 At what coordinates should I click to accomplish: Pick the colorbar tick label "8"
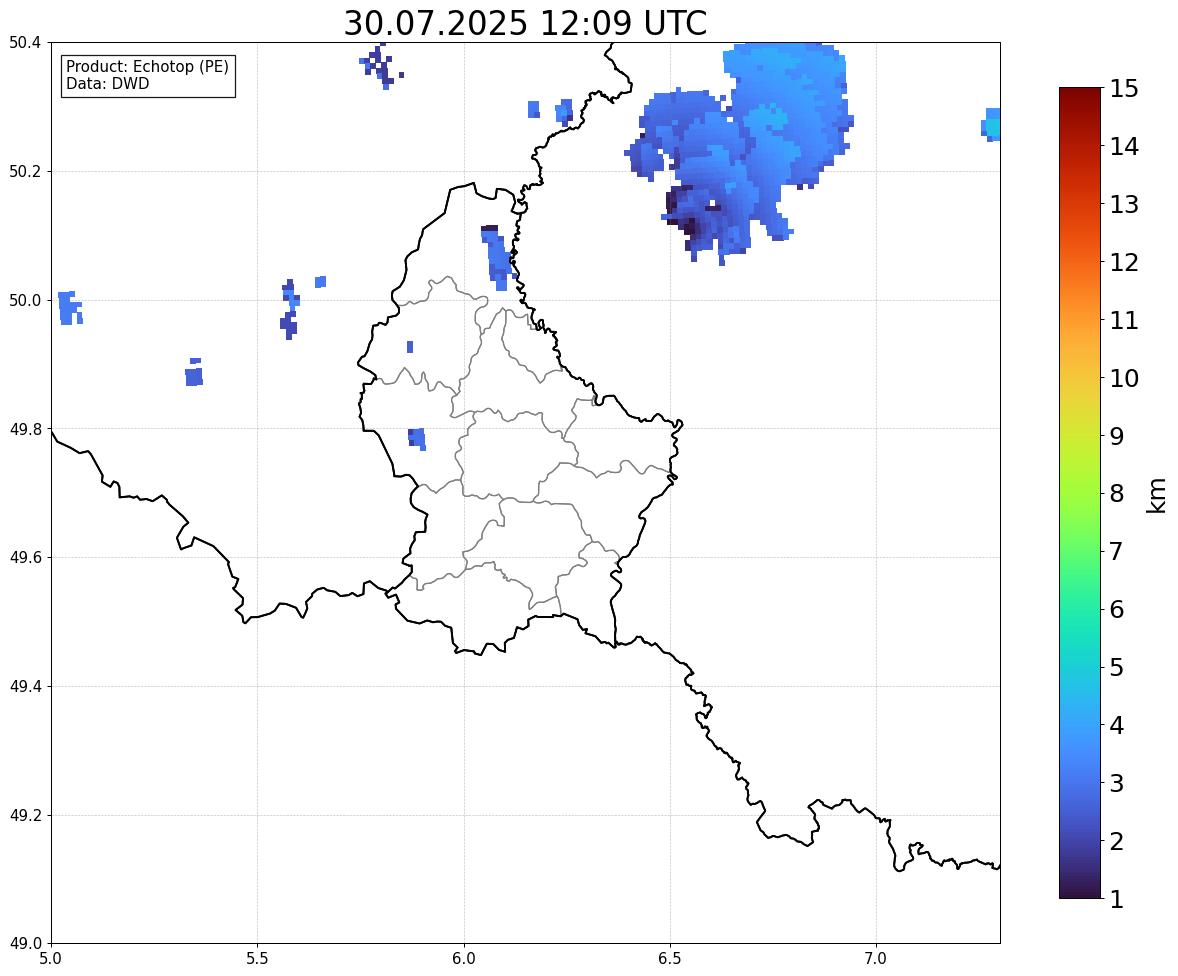[1117, 494]
